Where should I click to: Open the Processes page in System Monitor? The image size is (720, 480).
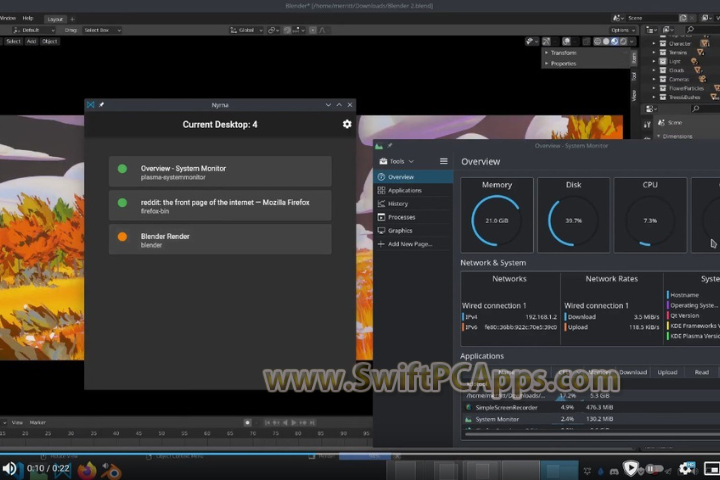coord(413,217)
